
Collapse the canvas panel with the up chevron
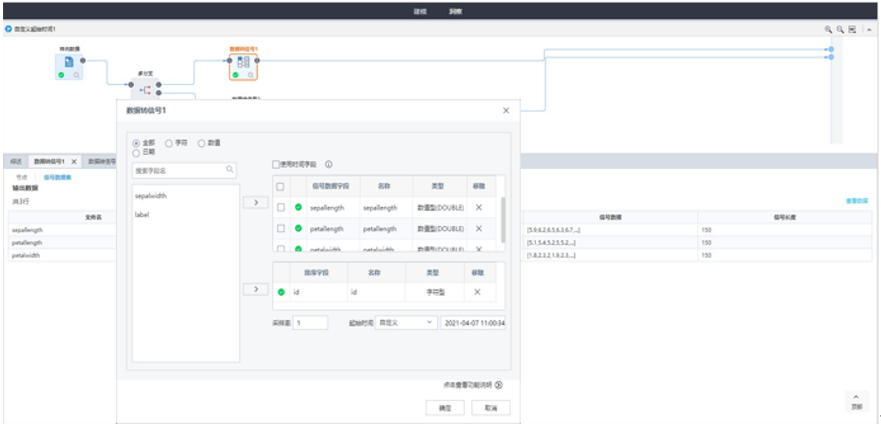tap(856, 398)
